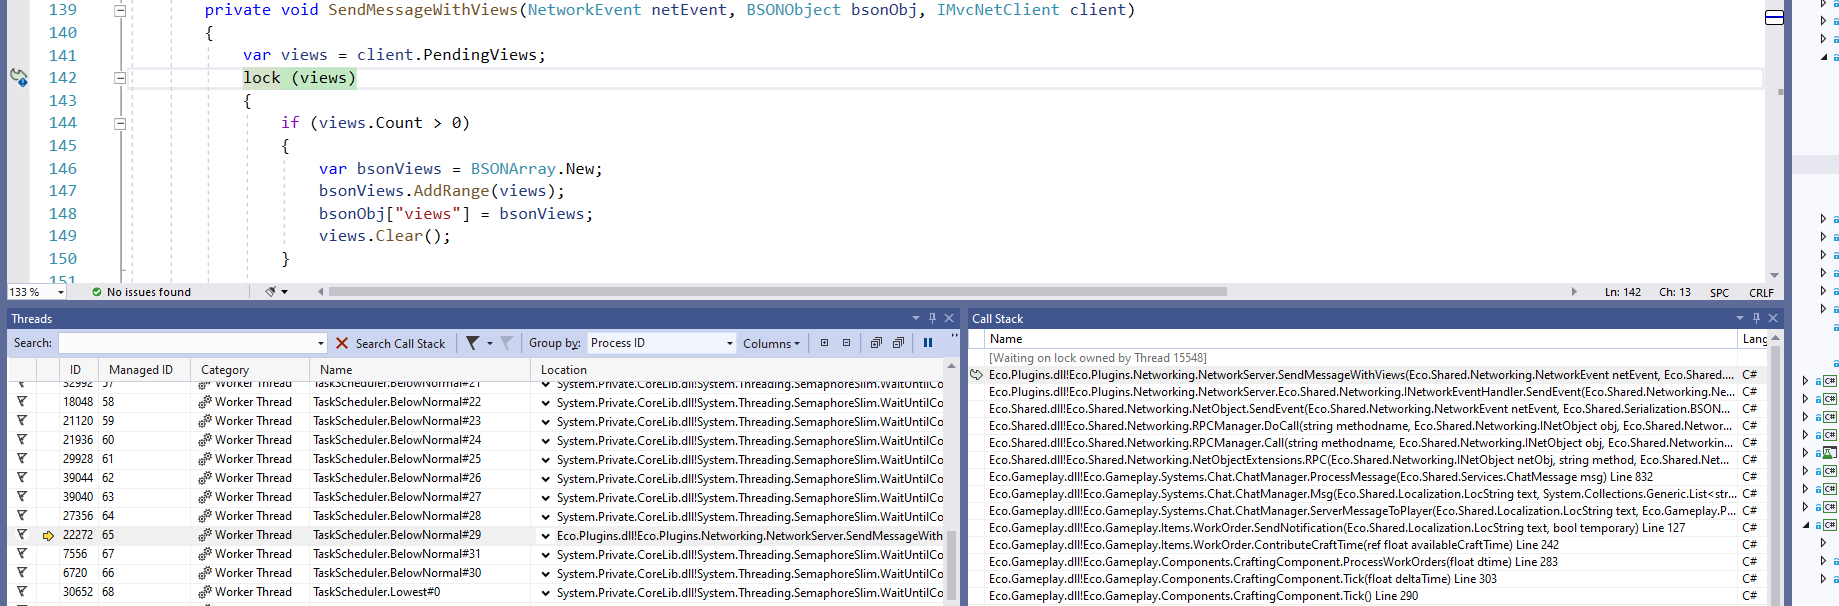Click the editor horizontal scrollbar thumb
1839x606 pixels.
click(777, 292)
